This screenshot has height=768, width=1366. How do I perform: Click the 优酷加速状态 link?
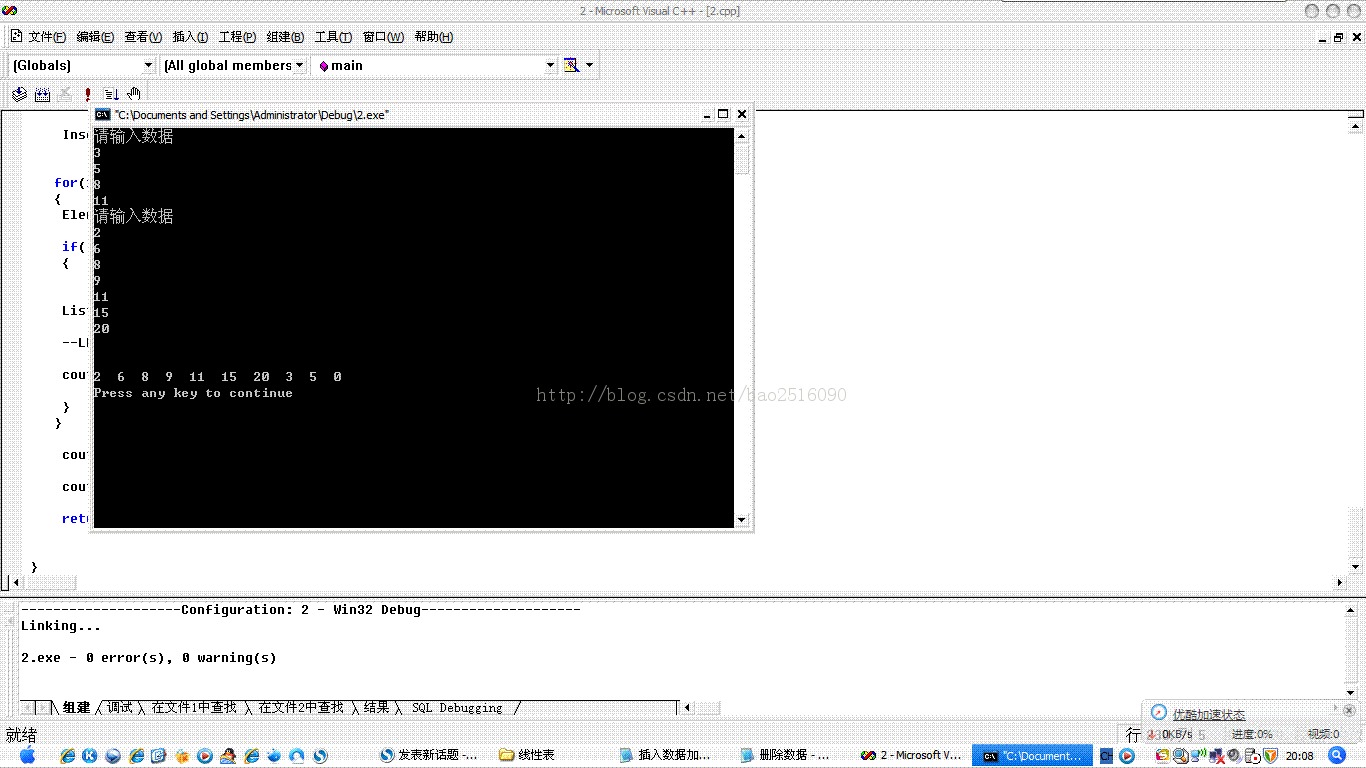pyautogui.click(x=1209, y=715)
